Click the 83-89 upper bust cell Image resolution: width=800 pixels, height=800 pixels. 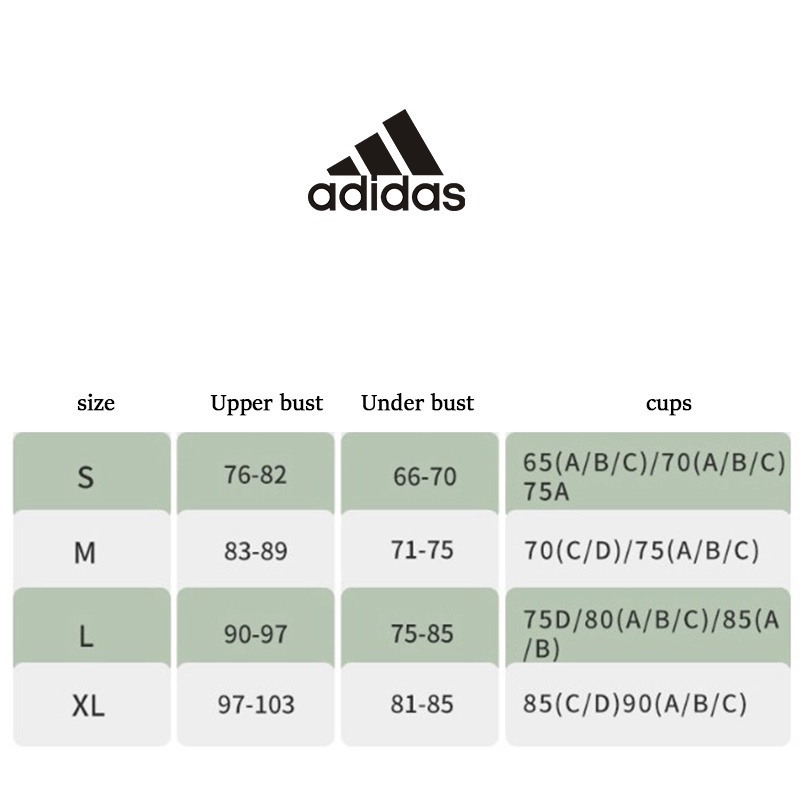pos(256,551)
